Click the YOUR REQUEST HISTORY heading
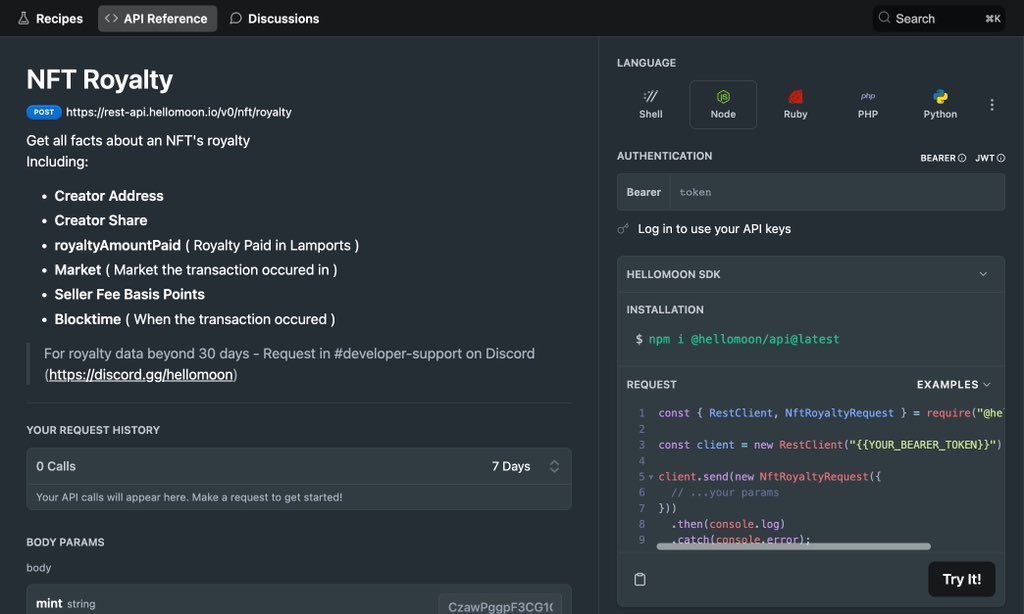This screenshot has height=614, width=1024. pyautogui.click(x=93, y=430)
